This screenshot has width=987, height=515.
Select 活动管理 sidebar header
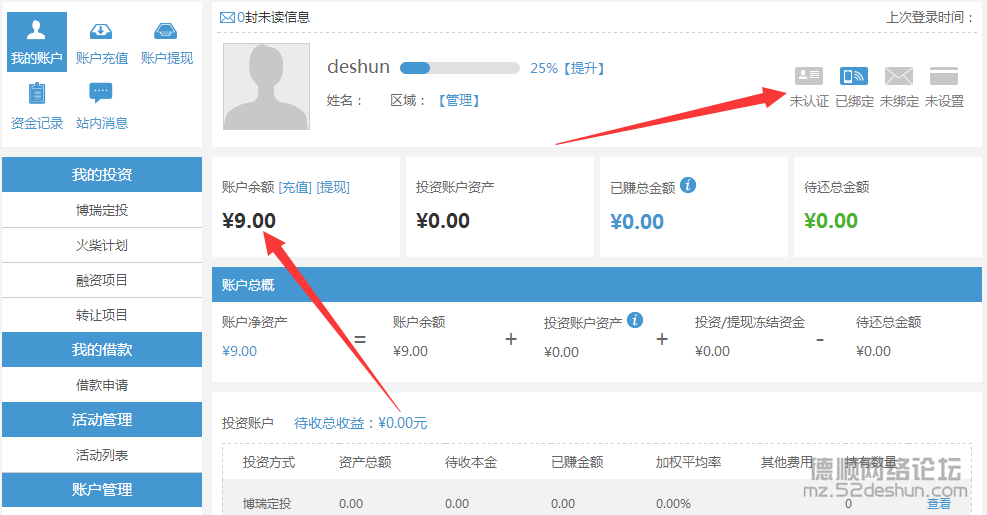[102, 419]
